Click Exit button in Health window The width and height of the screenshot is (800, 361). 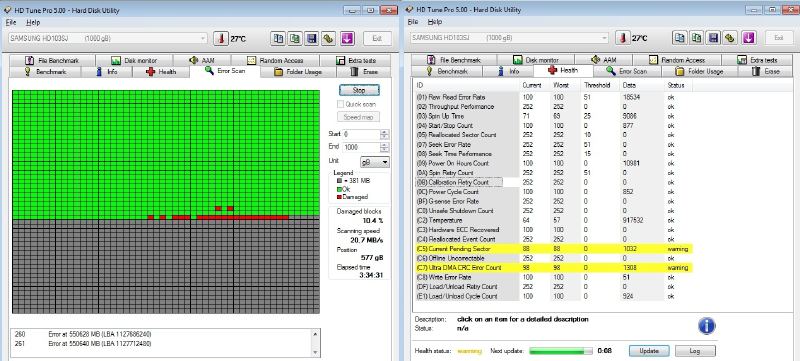point(779,38)
